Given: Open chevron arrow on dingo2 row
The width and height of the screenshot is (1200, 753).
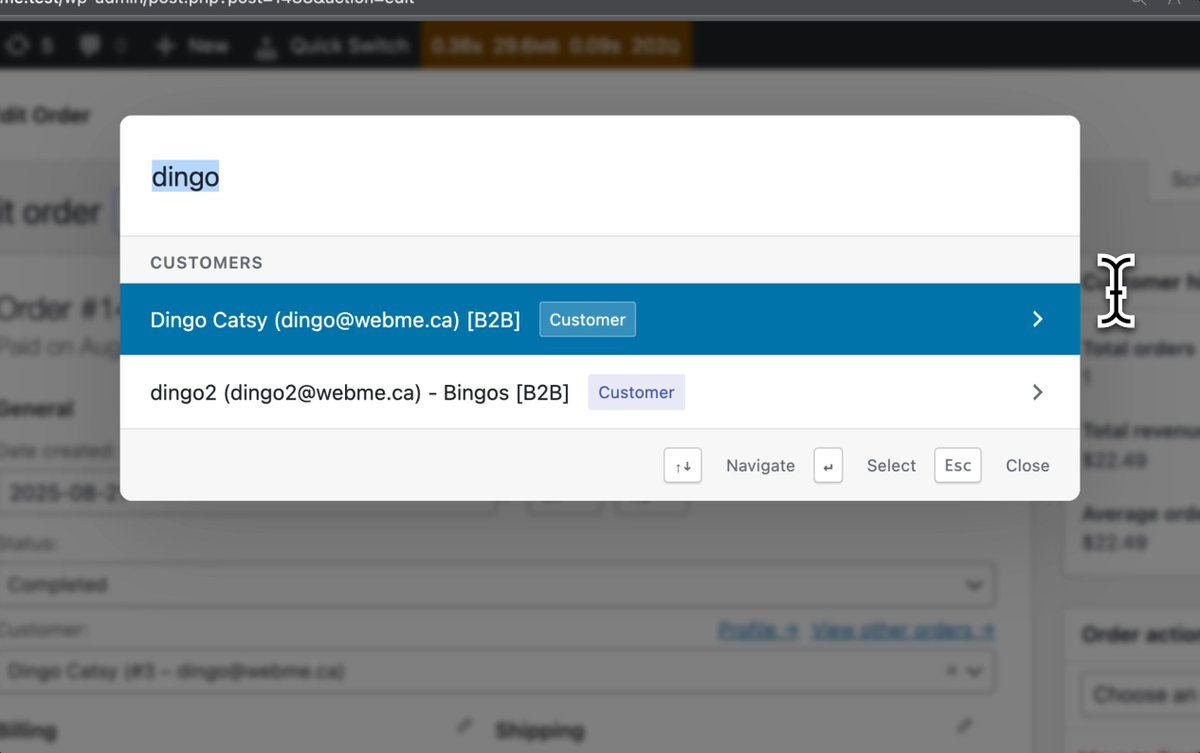Looking at the screenshot, I should [1037, 392].
